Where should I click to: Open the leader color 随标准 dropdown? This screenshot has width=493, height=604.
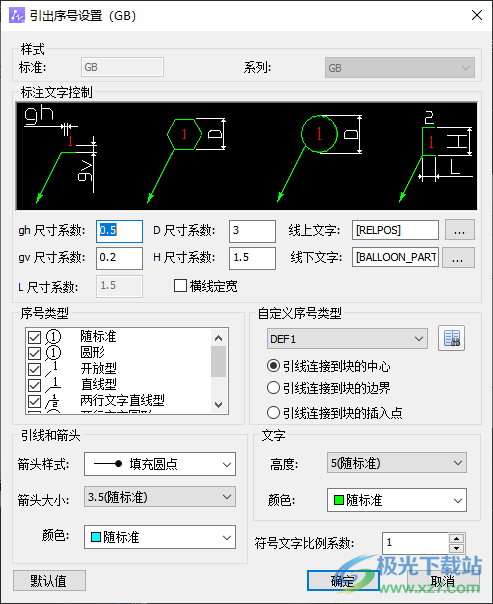(160, 537)
